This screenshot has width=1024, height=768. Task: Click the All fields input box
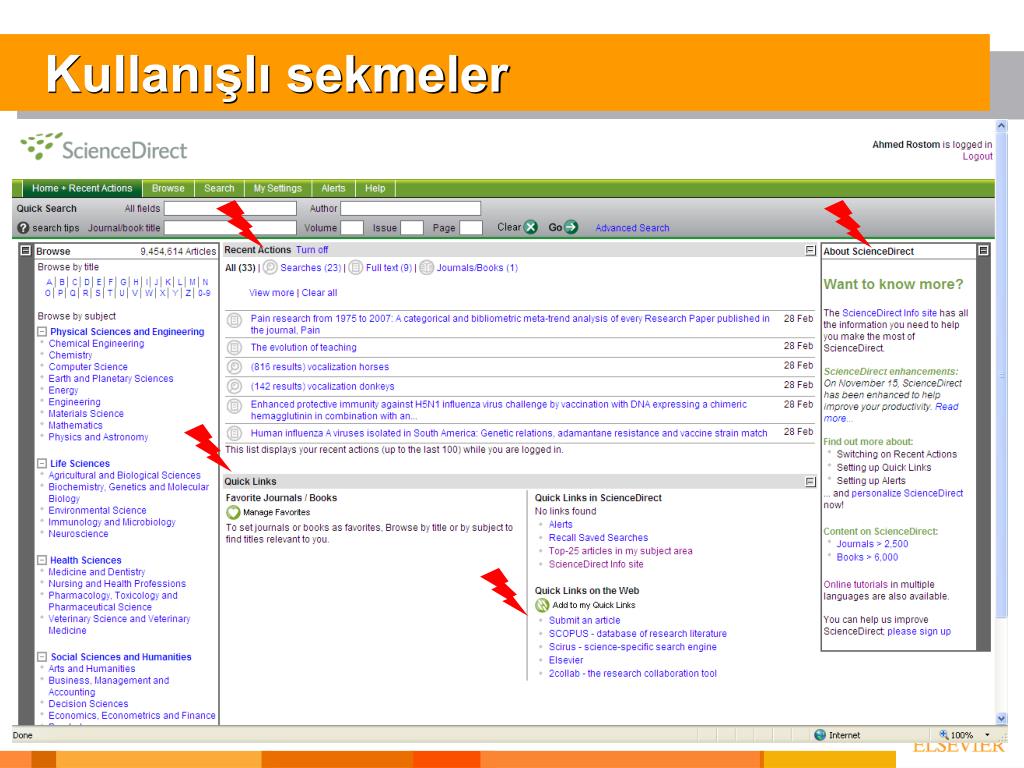click(x=230, y=208)
